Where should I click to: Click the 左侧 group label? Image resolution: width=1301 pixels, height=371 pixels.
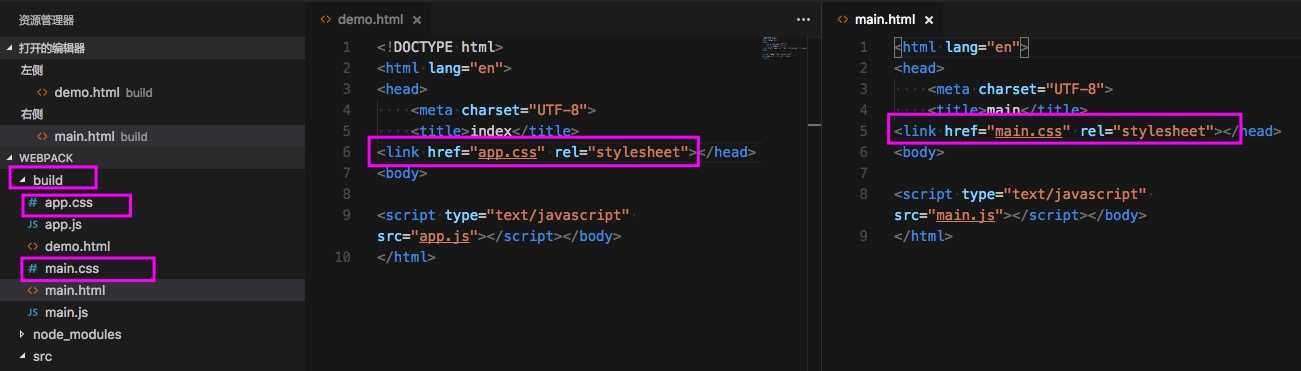(32, 70)
